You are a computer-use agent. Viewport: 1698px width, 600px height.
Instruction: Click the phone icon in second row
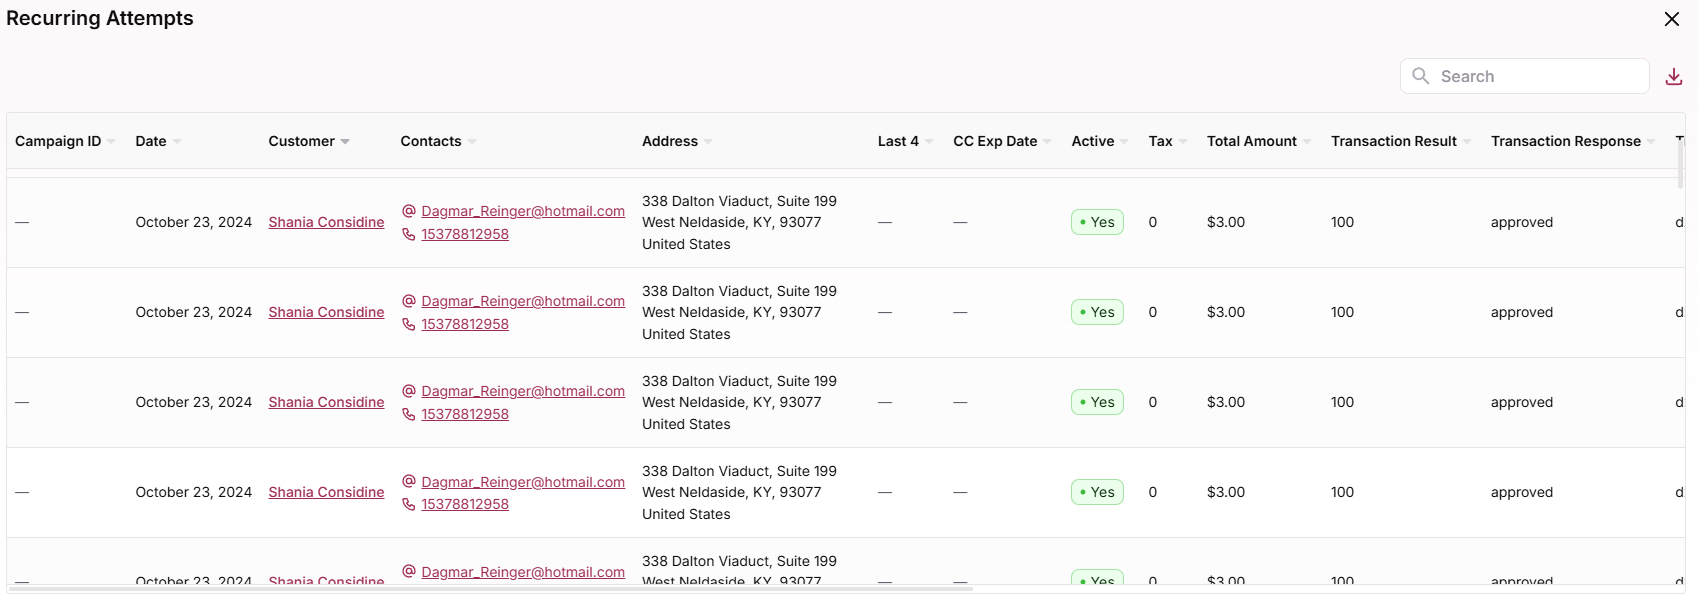[x=409, y=324]
